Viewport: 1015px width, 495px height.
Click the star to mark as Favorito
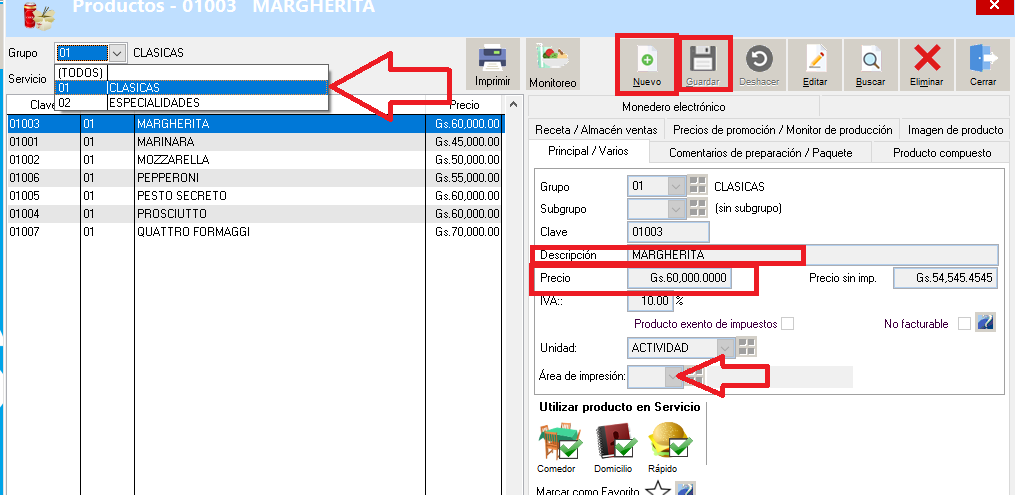[x=658, y=490]
